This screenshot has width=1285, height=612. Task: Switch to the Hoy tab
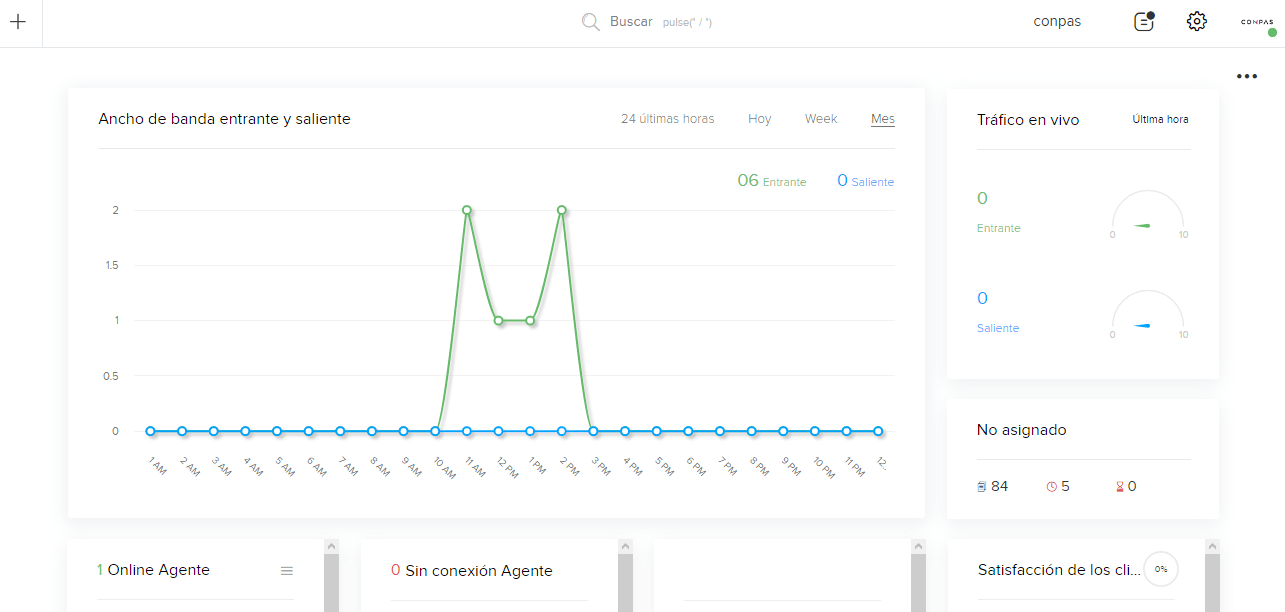point(759,119)
